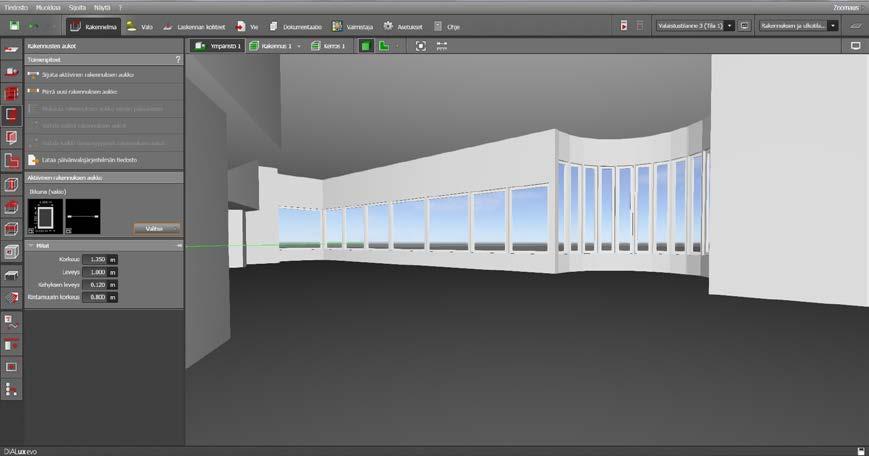Toggle the green 3D view button
Image resolution: width=869 pixels, height=456 pixels.
coord(366,46)
